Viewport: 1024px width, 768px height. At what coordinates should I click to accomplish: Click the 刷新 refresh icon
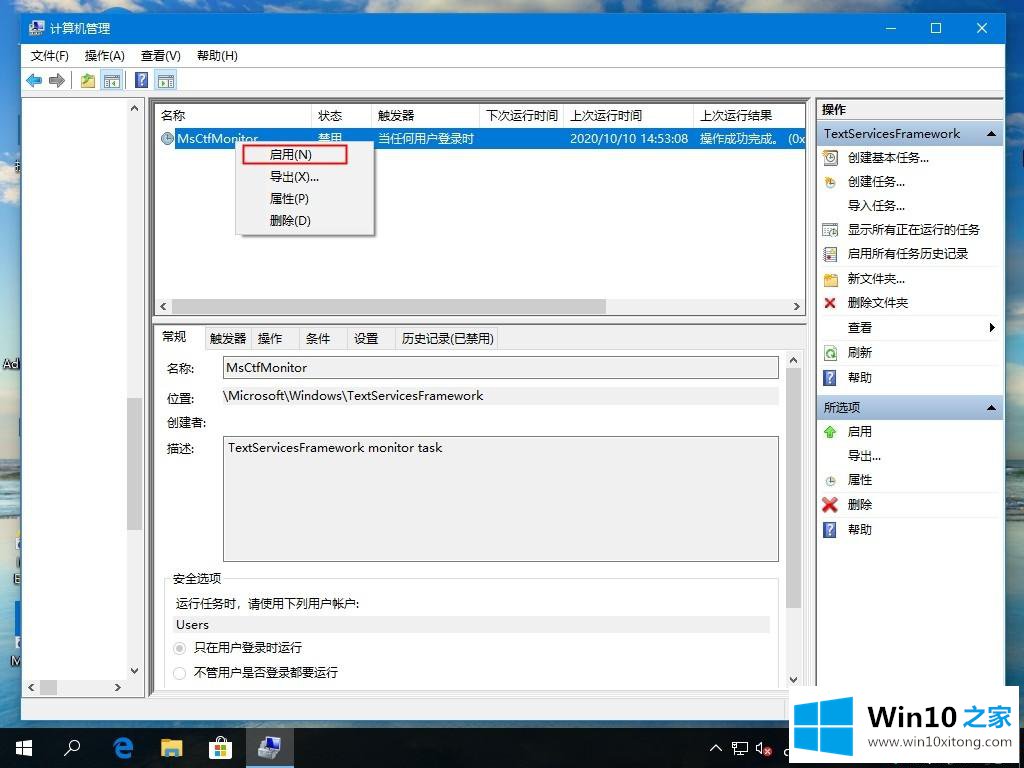[x=830, y=353]
